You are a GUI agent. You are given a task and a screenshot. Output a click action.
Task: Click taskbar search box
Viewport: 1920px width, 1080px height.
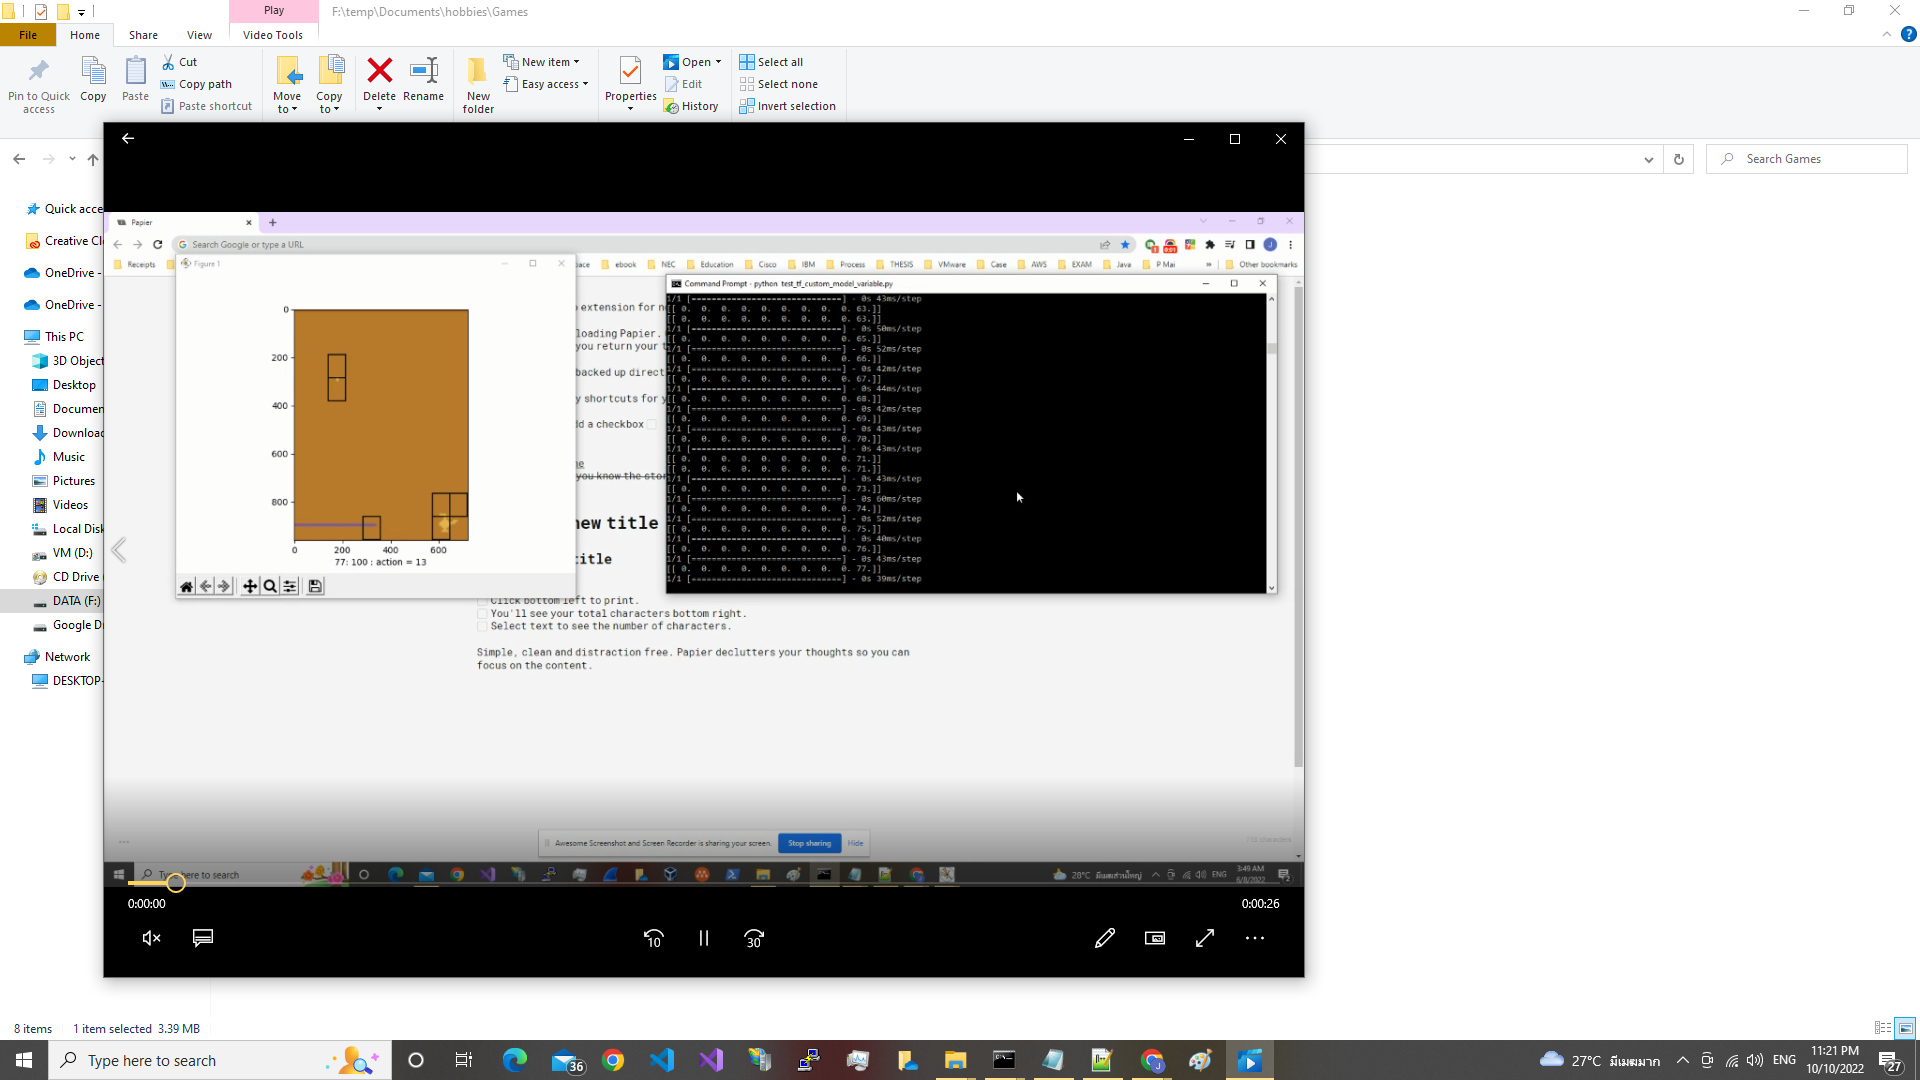point(220,1060)
